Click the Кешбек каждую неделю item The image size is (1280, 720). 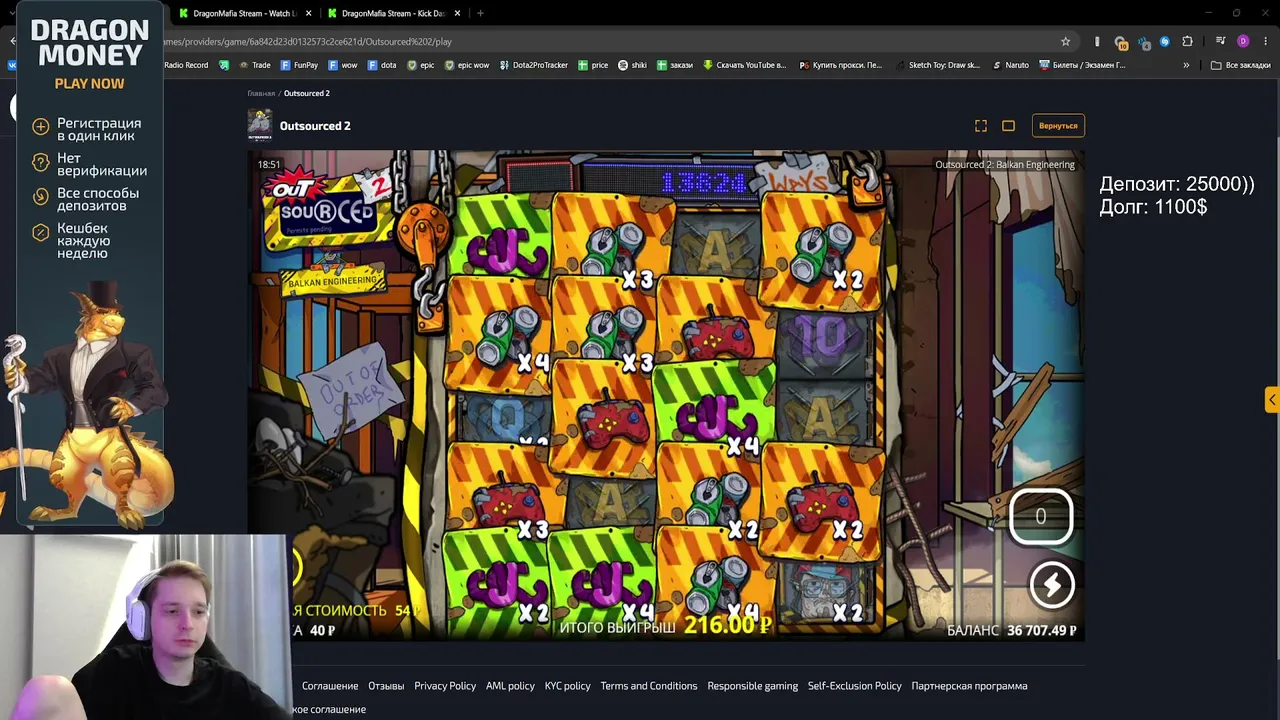tap(84, 241)
